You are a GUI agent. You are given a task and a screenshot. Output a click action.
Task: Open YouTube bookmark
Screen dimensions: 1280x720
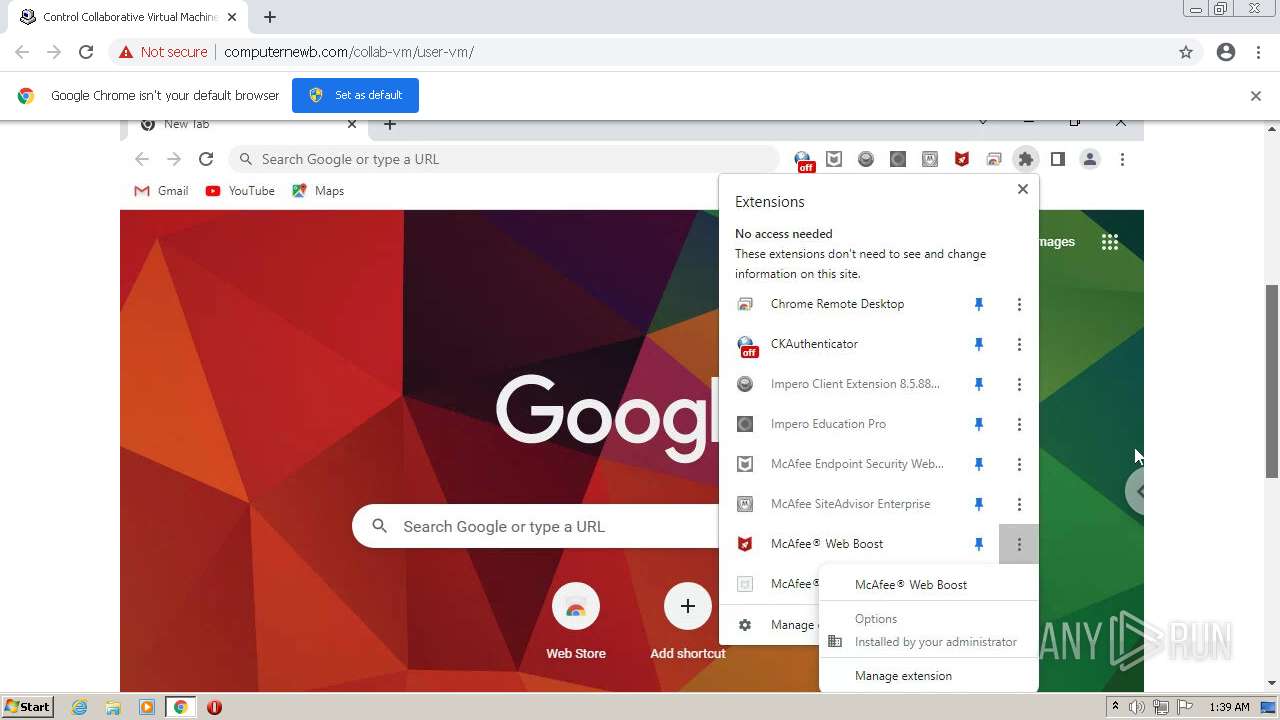point(240,191)
